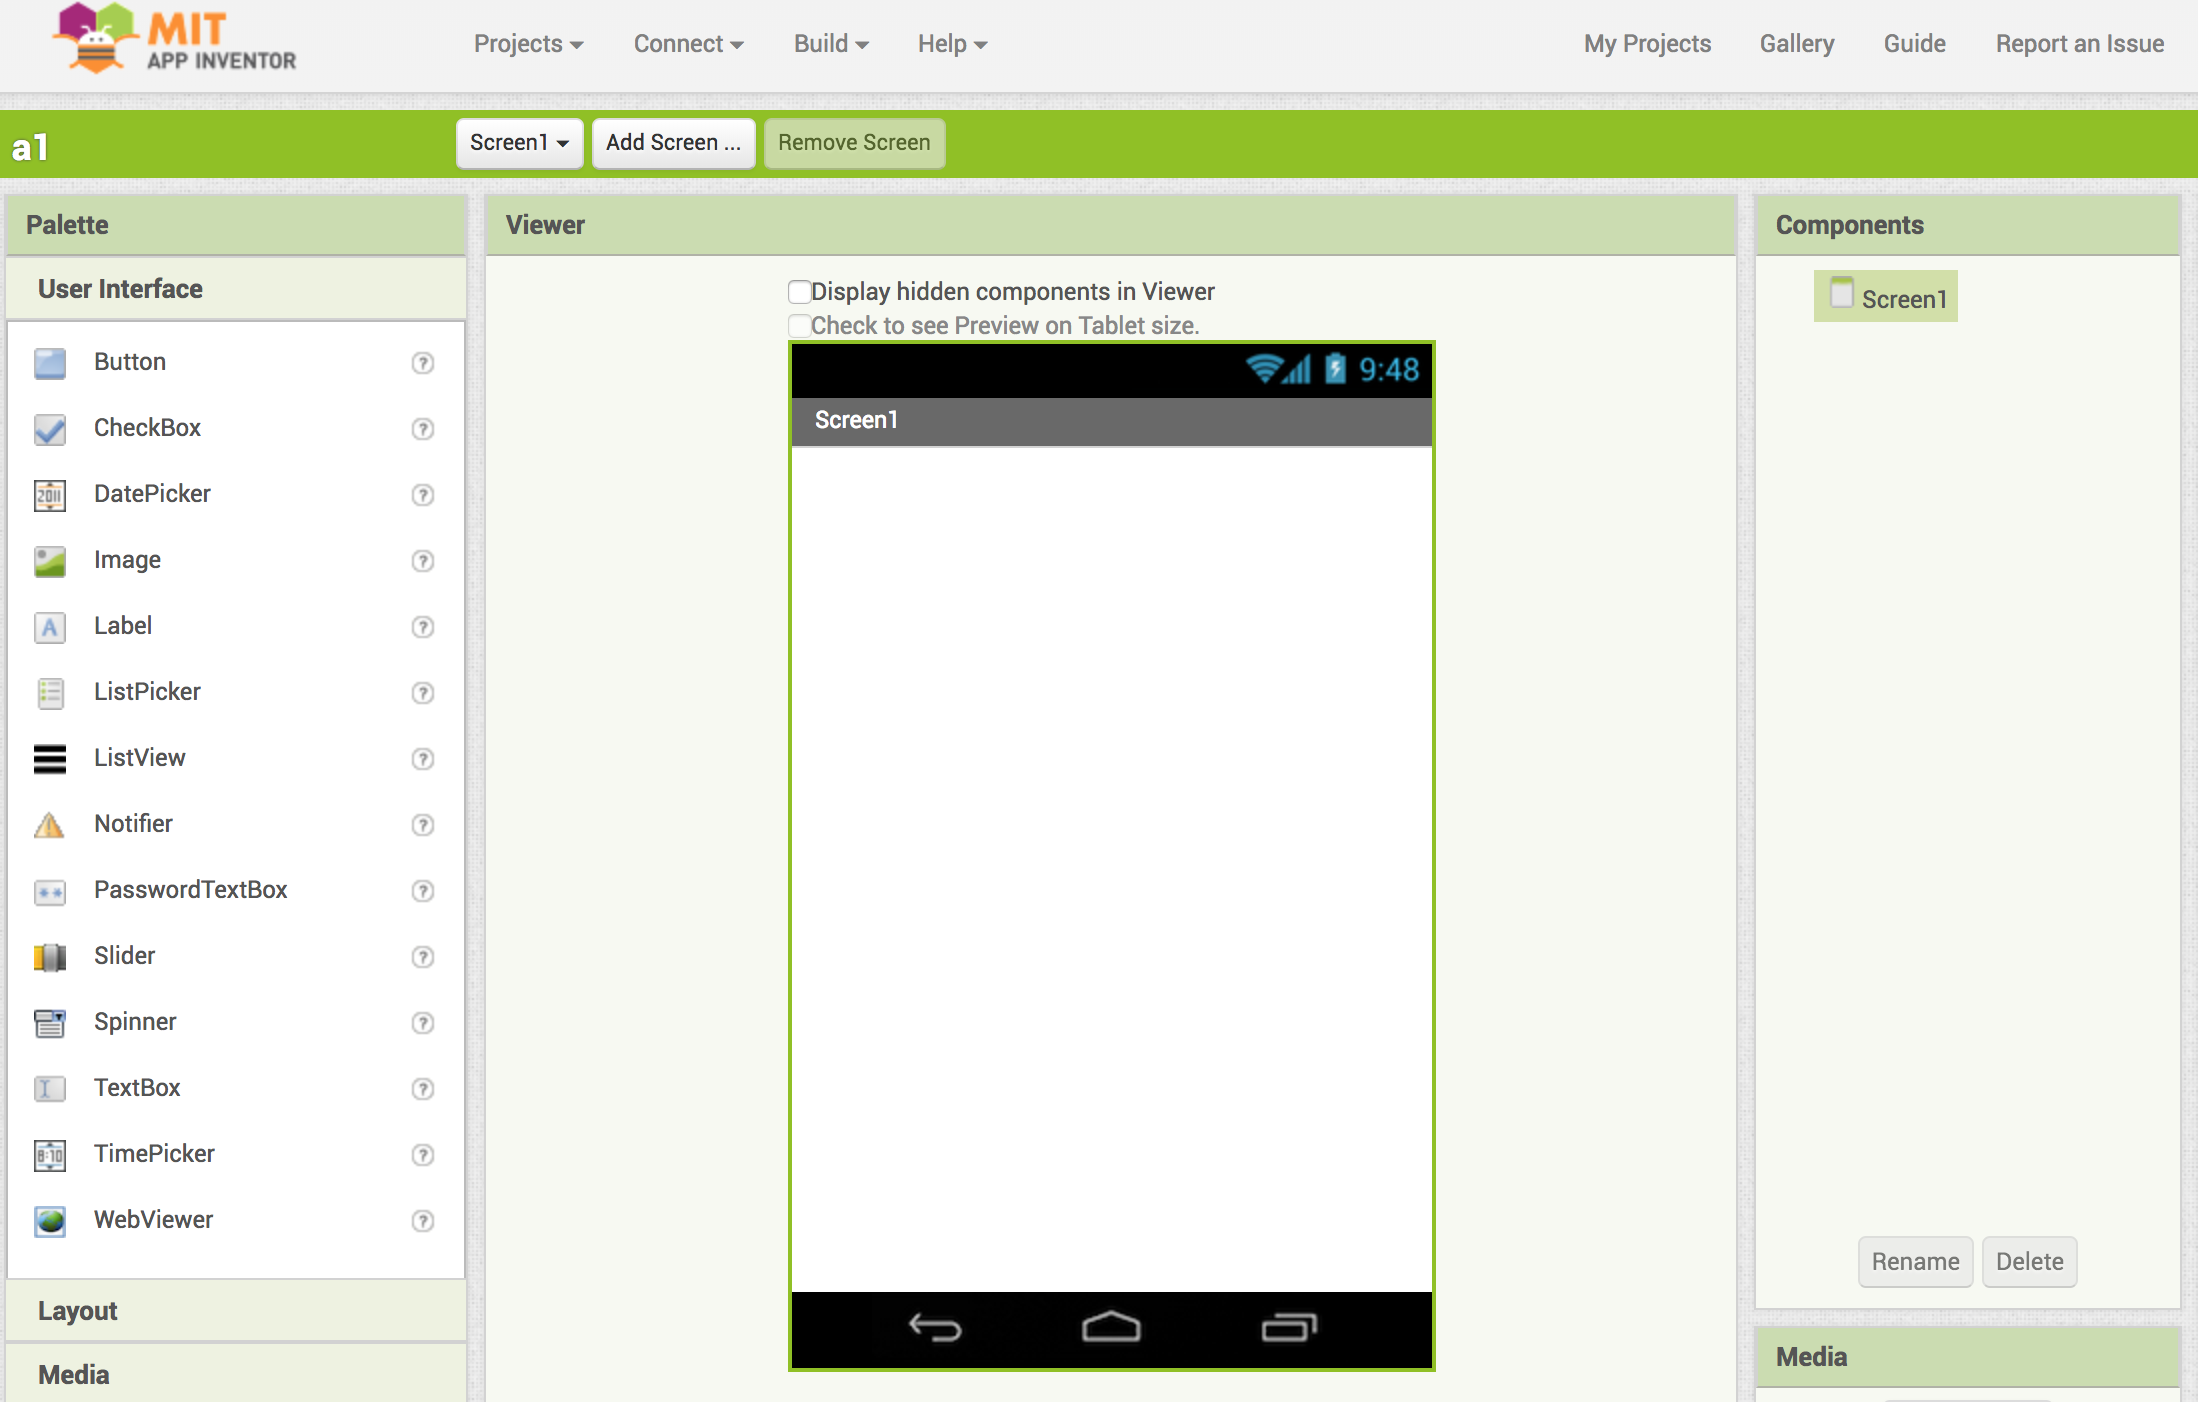Select Screen1 in the Components tree

coord(1903,299)
